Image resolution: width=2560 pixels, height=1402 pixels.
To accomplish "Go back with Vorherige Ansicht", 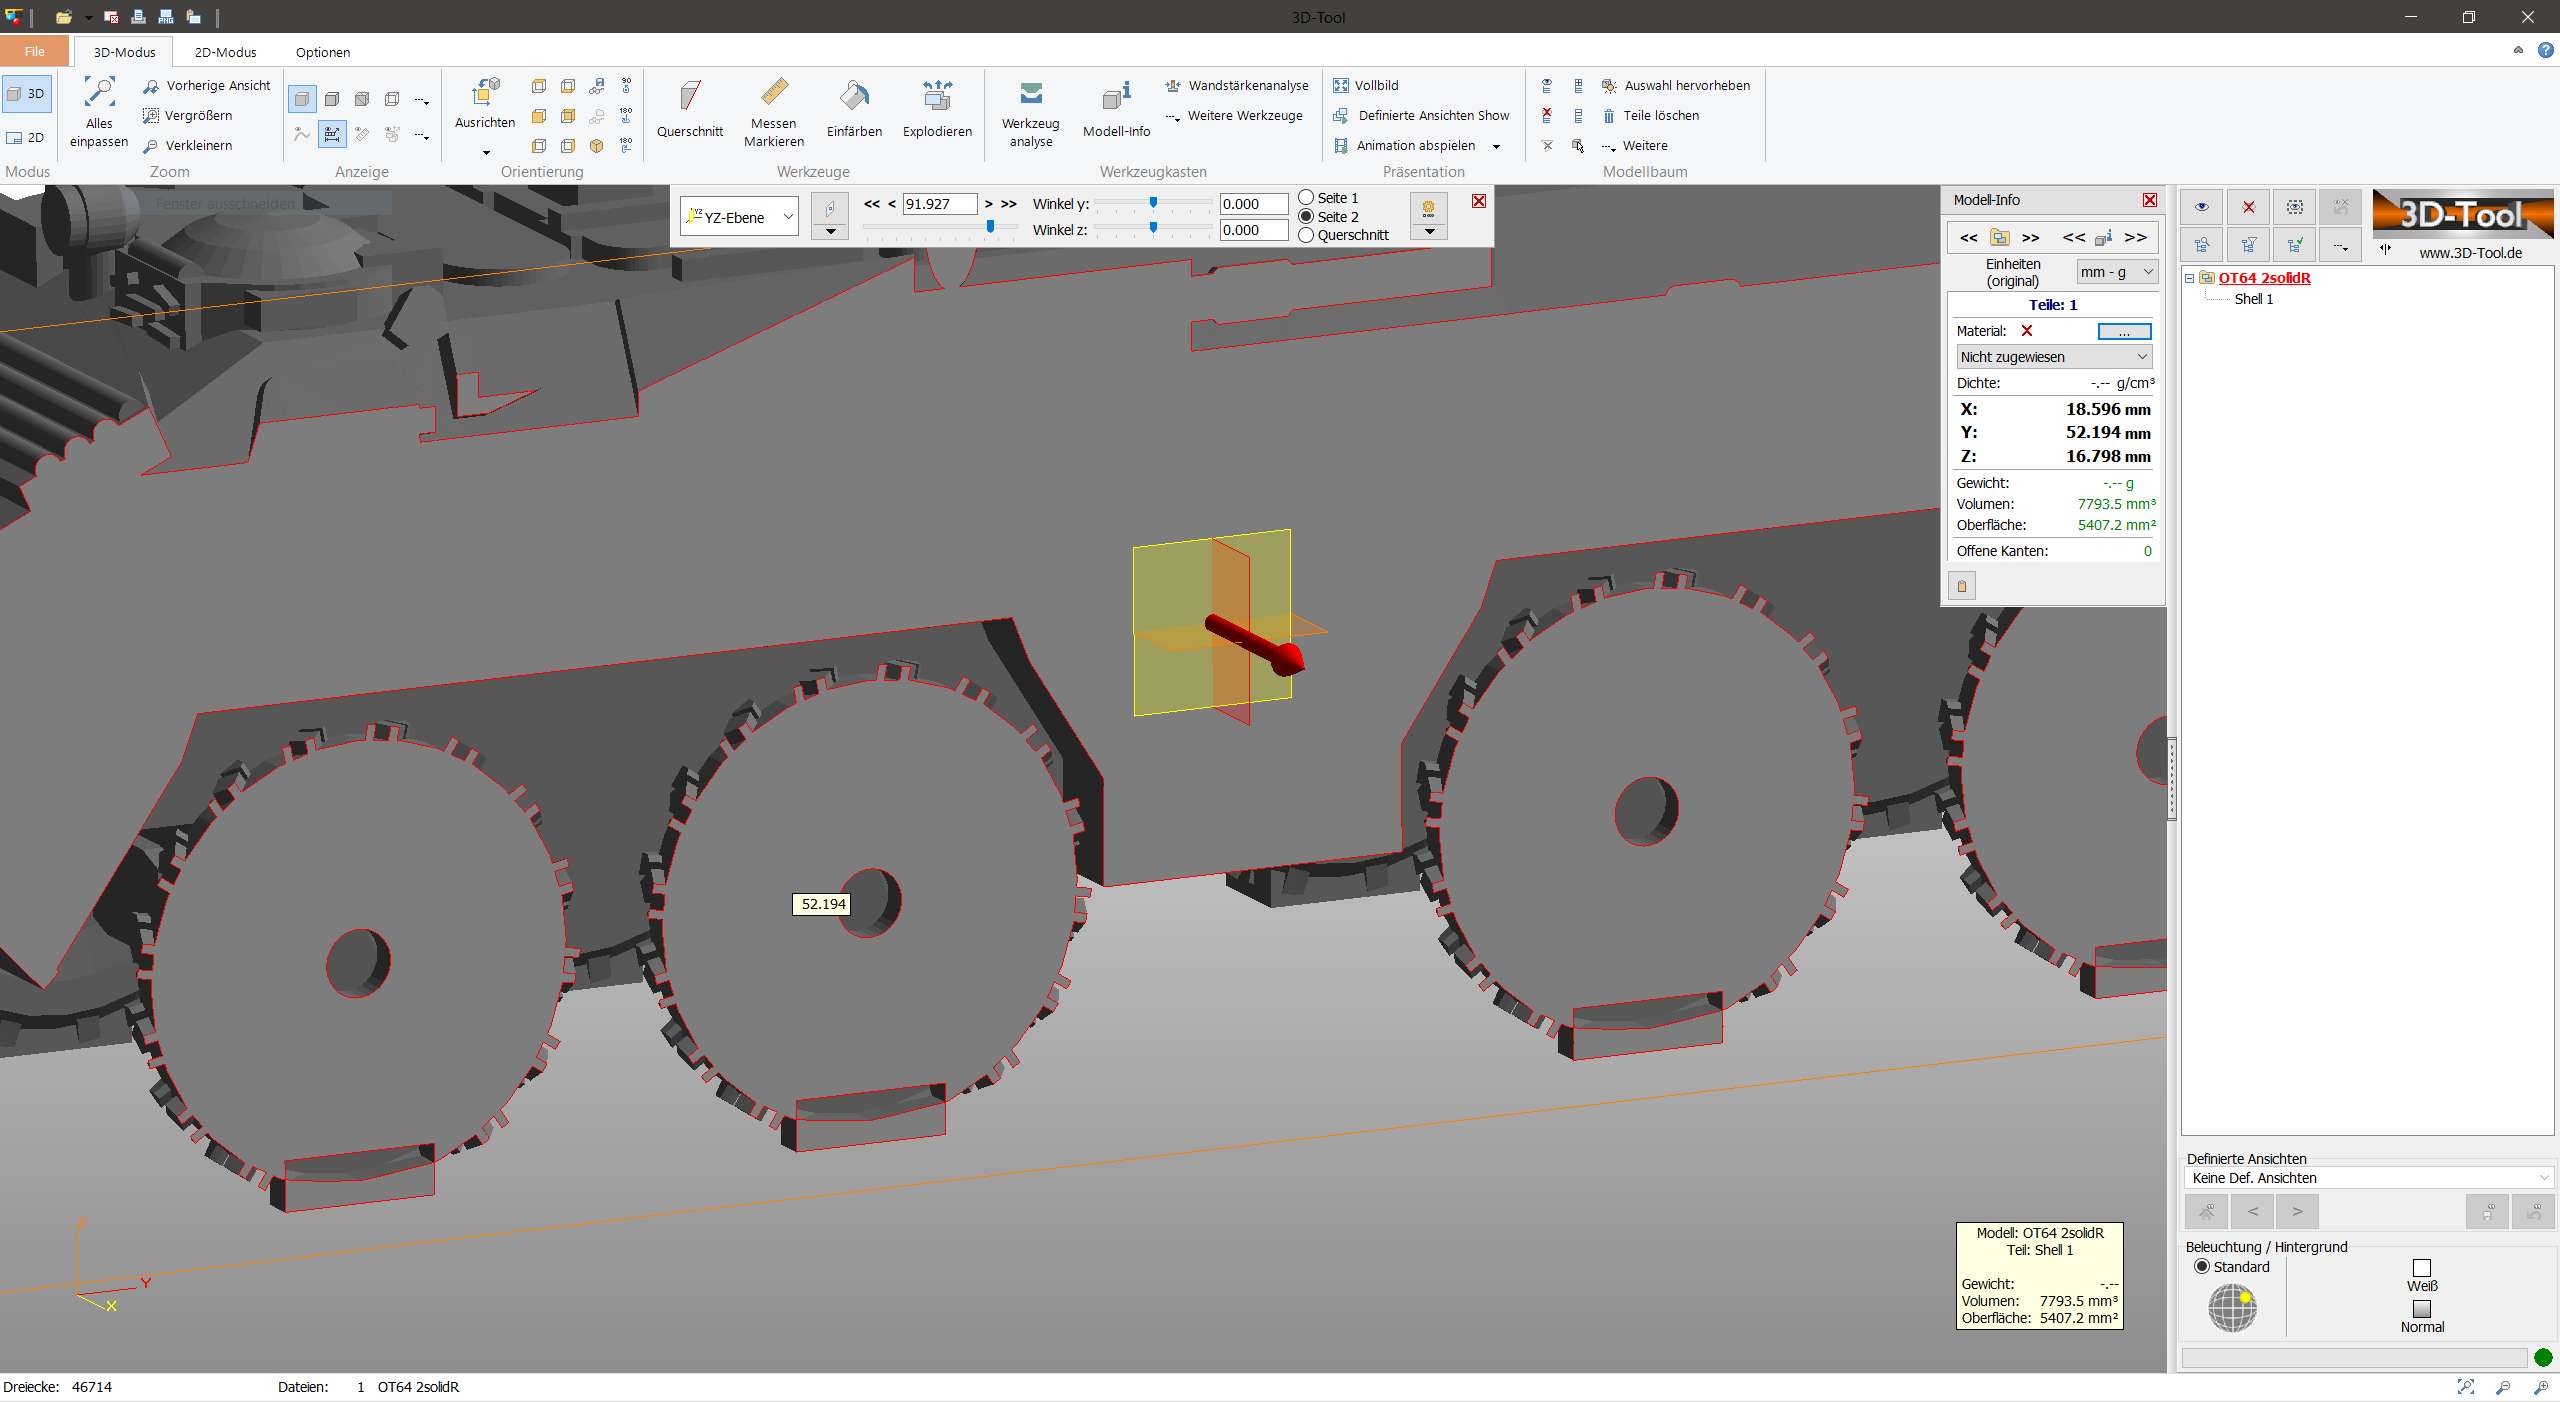I will click(x=207, y=86).
